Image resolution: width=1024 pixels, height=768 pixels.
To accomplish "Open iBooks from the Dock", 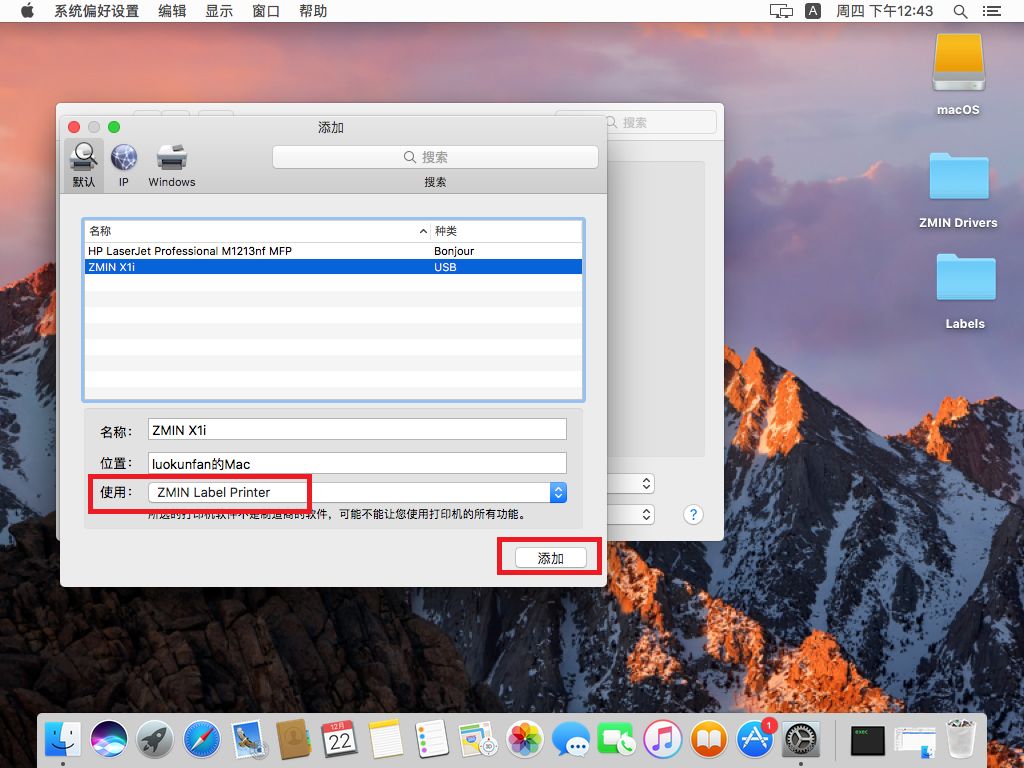I will click(x=709, y=740).
